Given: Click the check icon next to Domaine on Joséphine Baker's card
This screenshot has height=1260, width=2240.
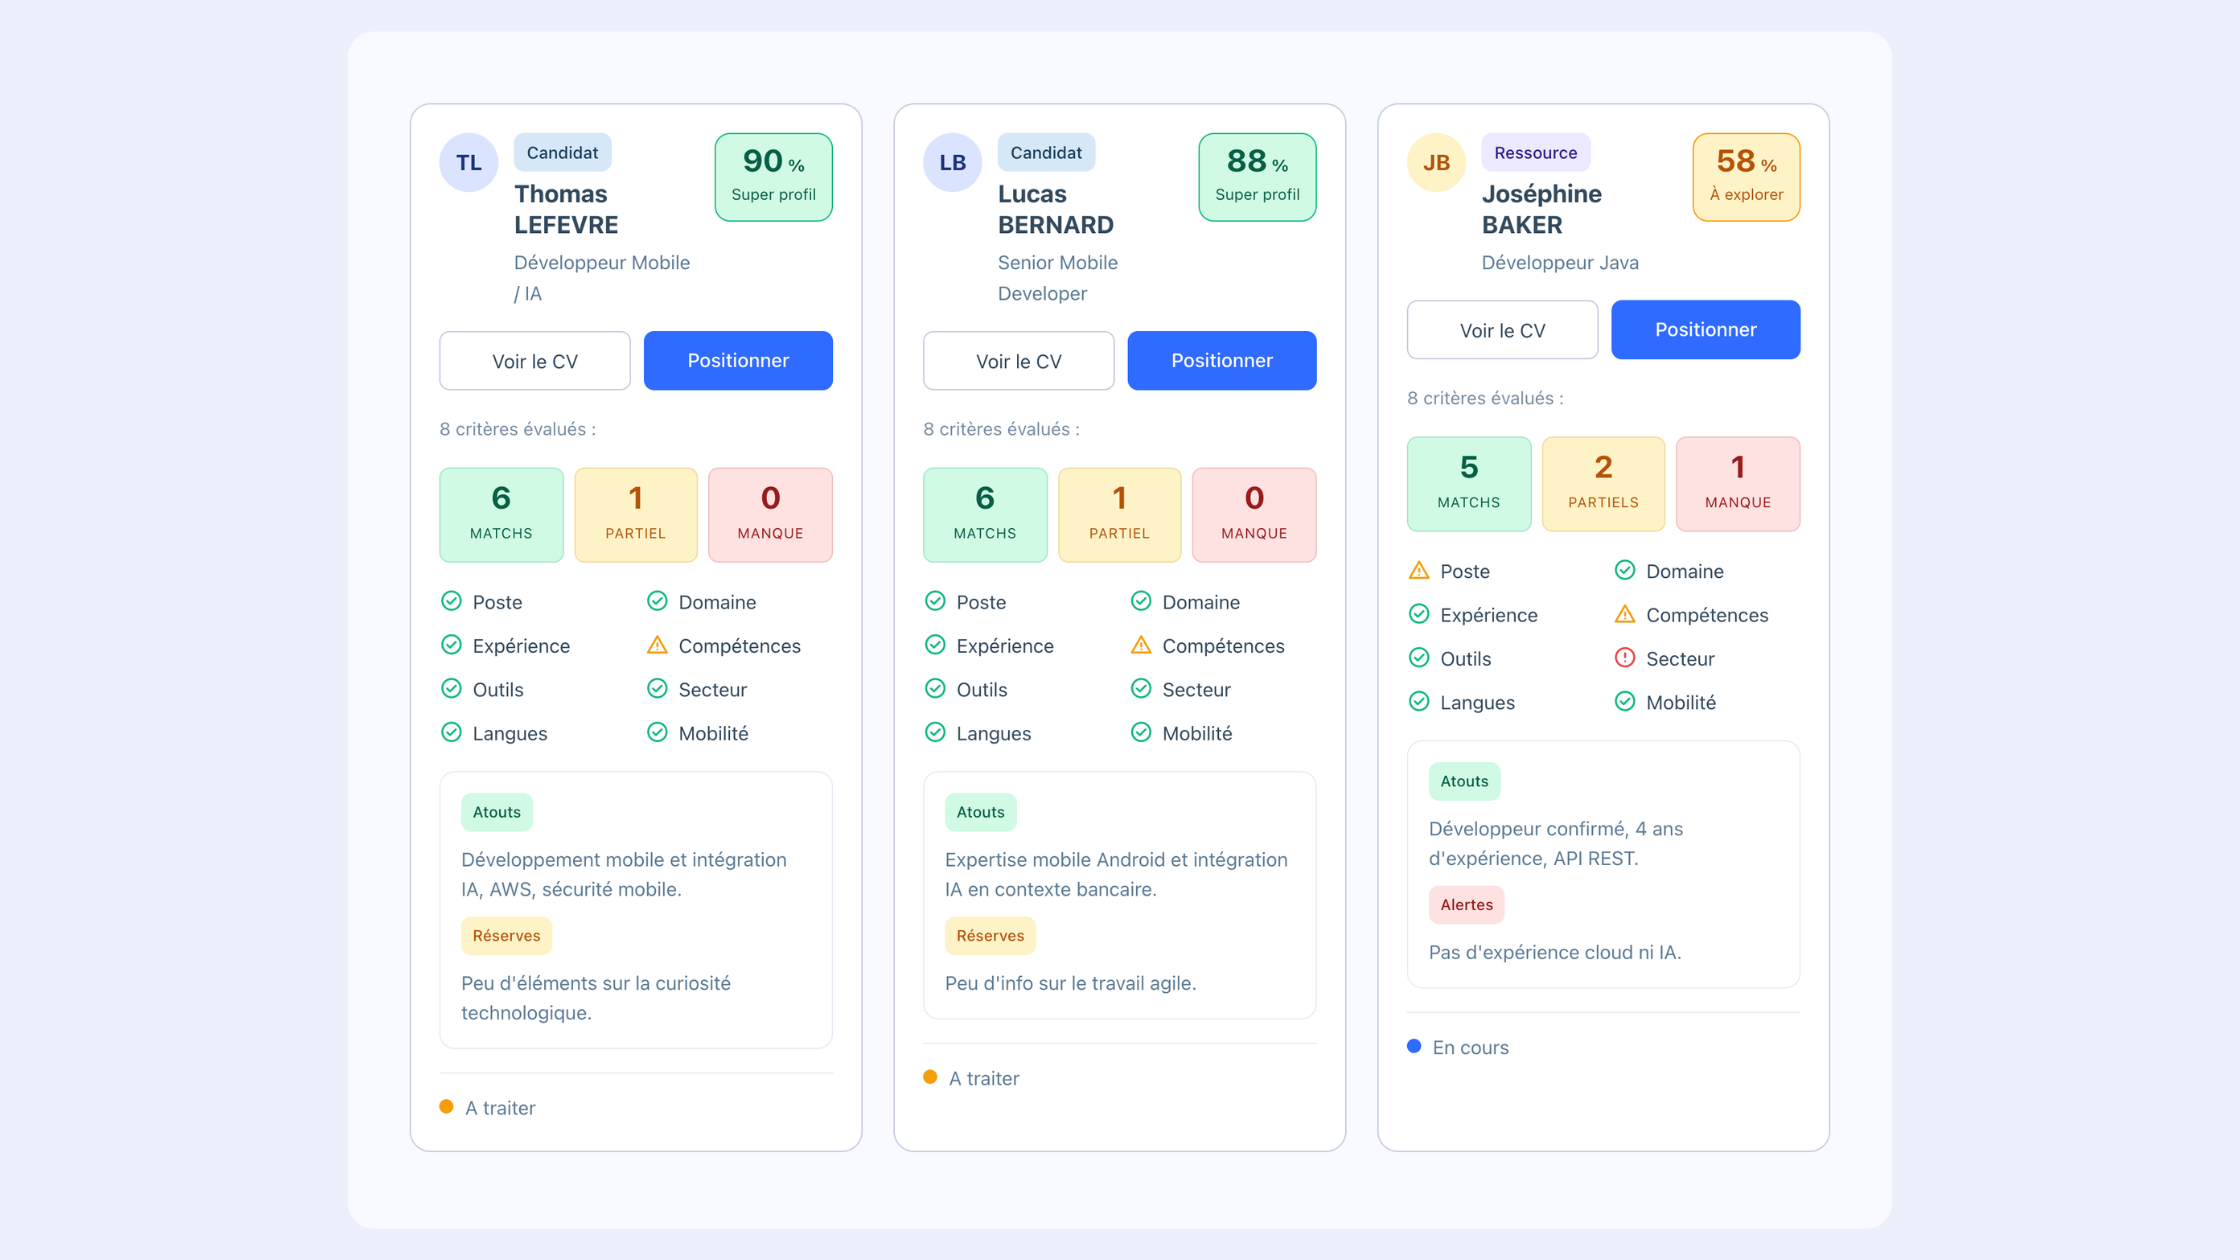Looking at the screenshot, I should pos(1625,570).
